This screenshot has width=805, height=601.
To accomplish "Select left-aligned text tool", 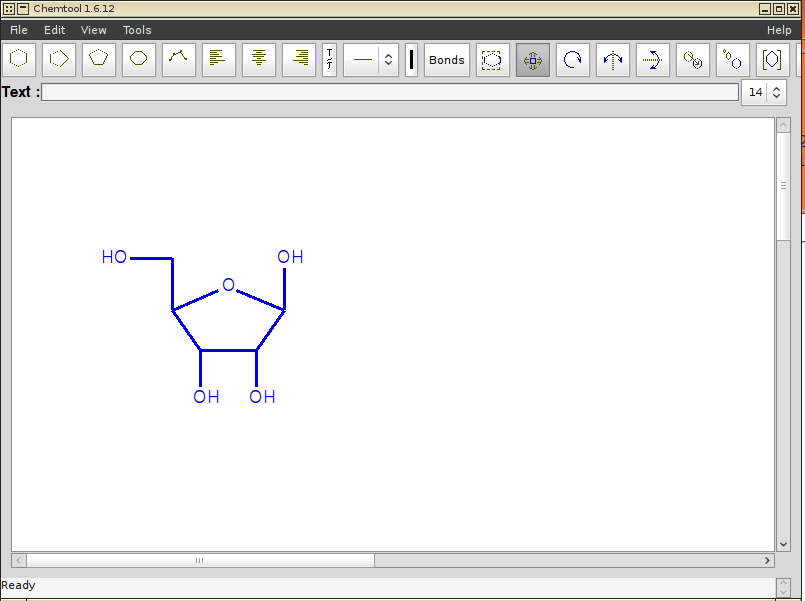I will point(219,60).
